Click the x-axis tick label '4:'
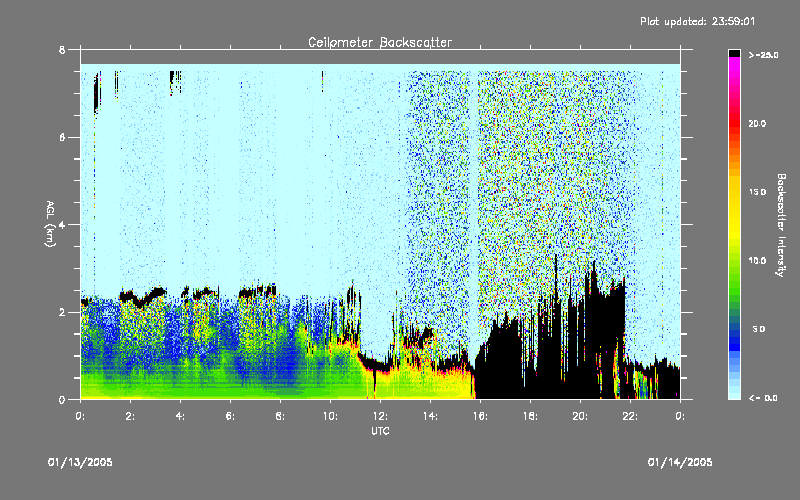Viewport: 800px width, 500px height. pyautogui.click(x=180, y=416)
